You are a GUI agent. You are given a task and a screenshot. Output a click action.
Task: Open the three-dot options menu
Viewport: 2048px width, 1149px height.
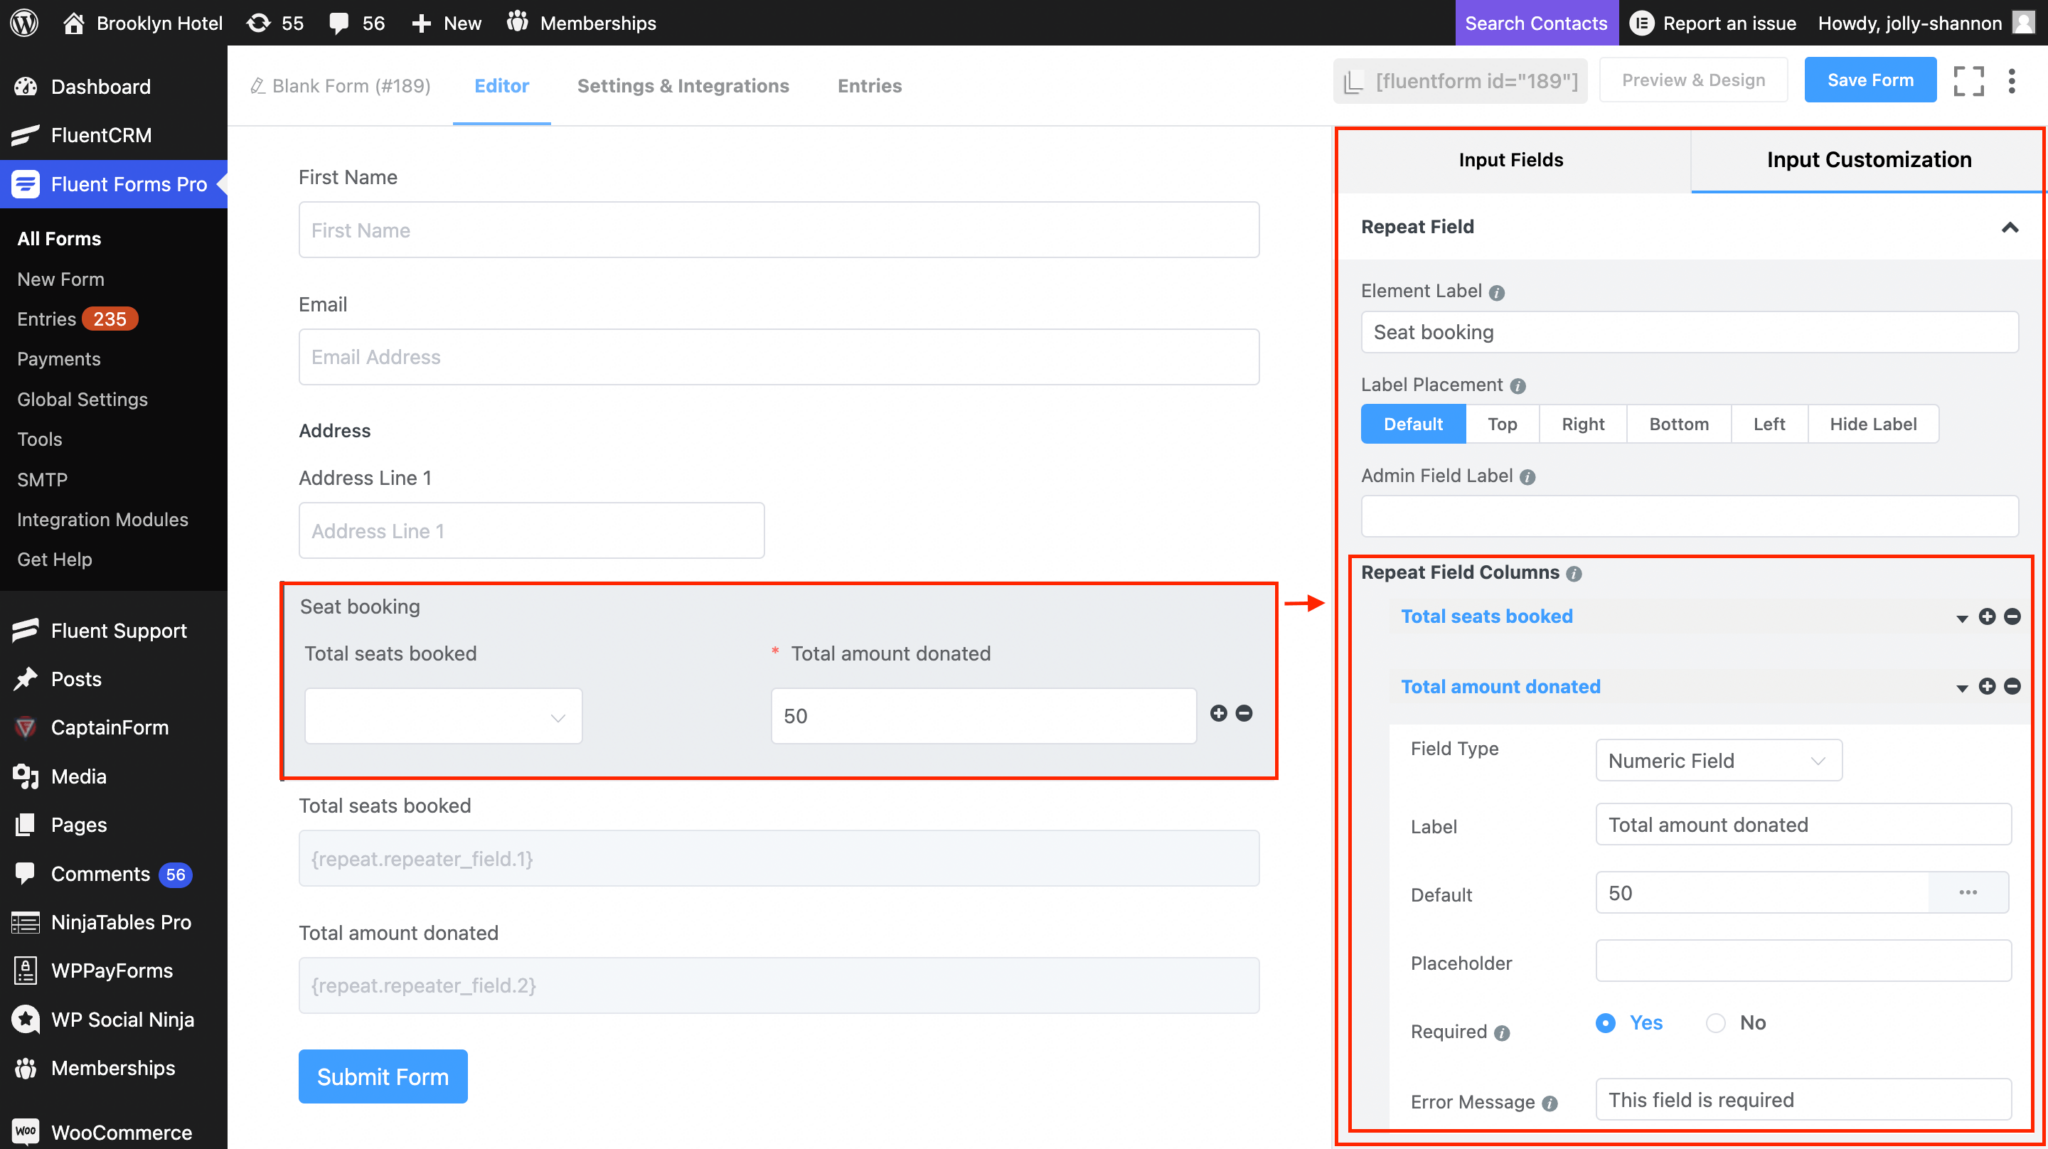tap(2012, 80)
